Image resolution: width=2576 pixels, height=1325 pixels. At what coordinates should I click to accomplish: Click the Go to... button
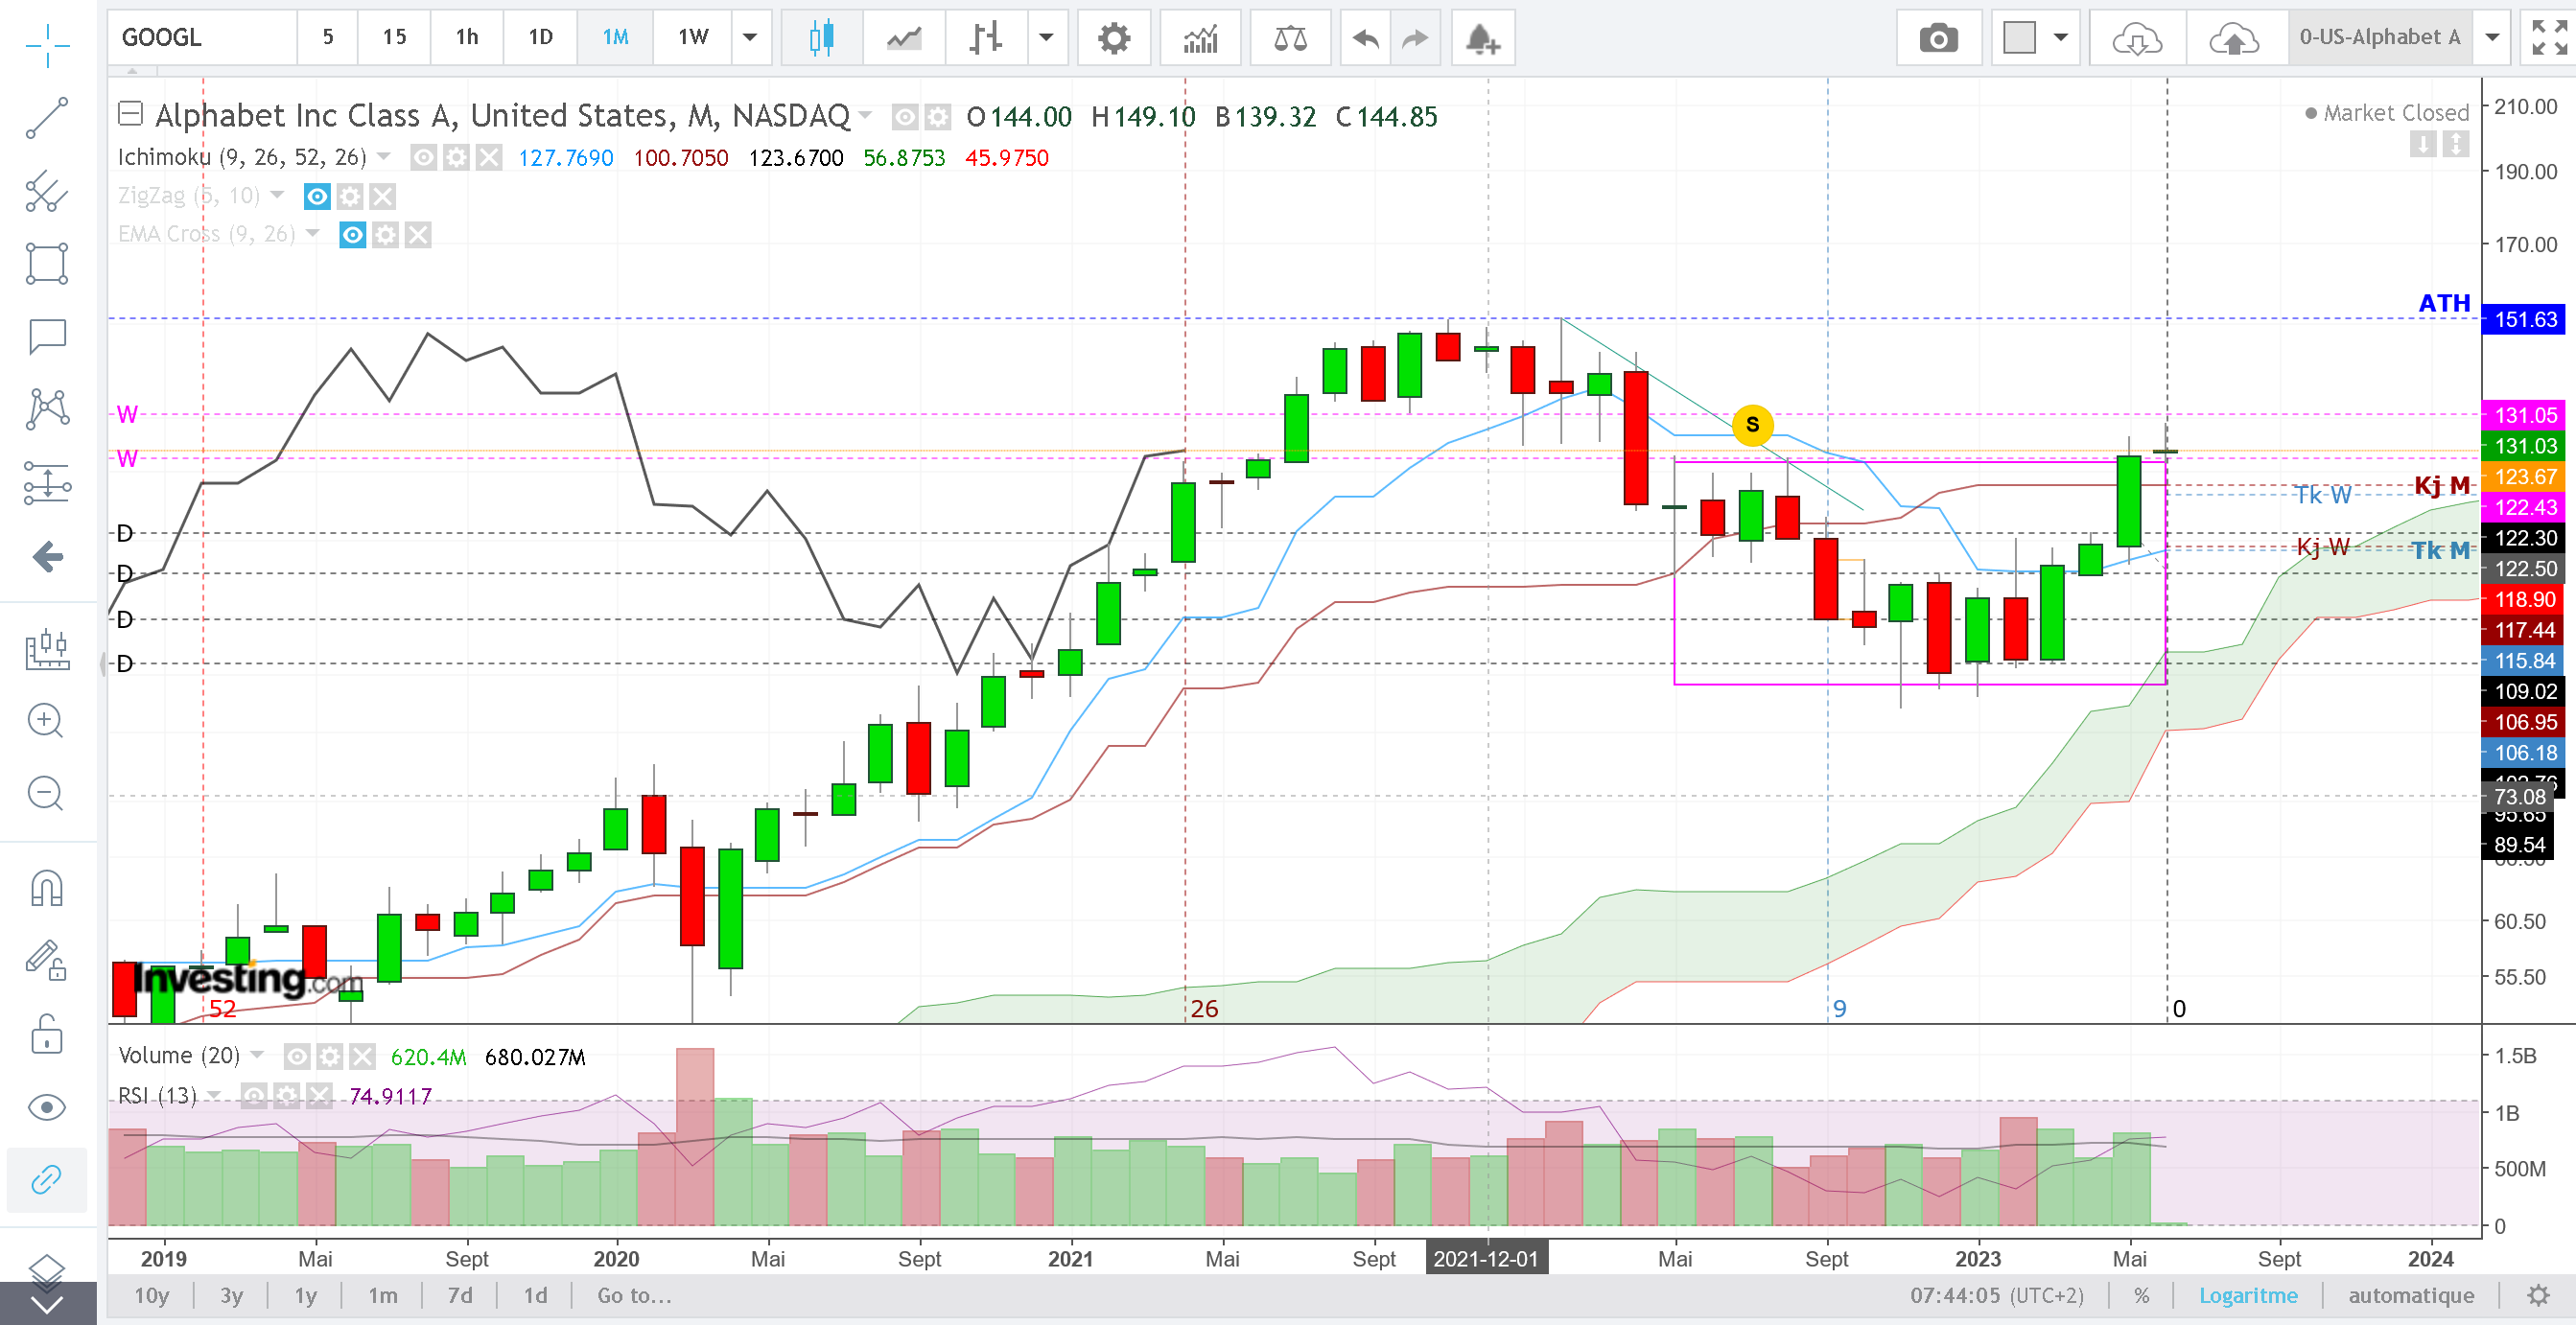(x=634, y=1295)
